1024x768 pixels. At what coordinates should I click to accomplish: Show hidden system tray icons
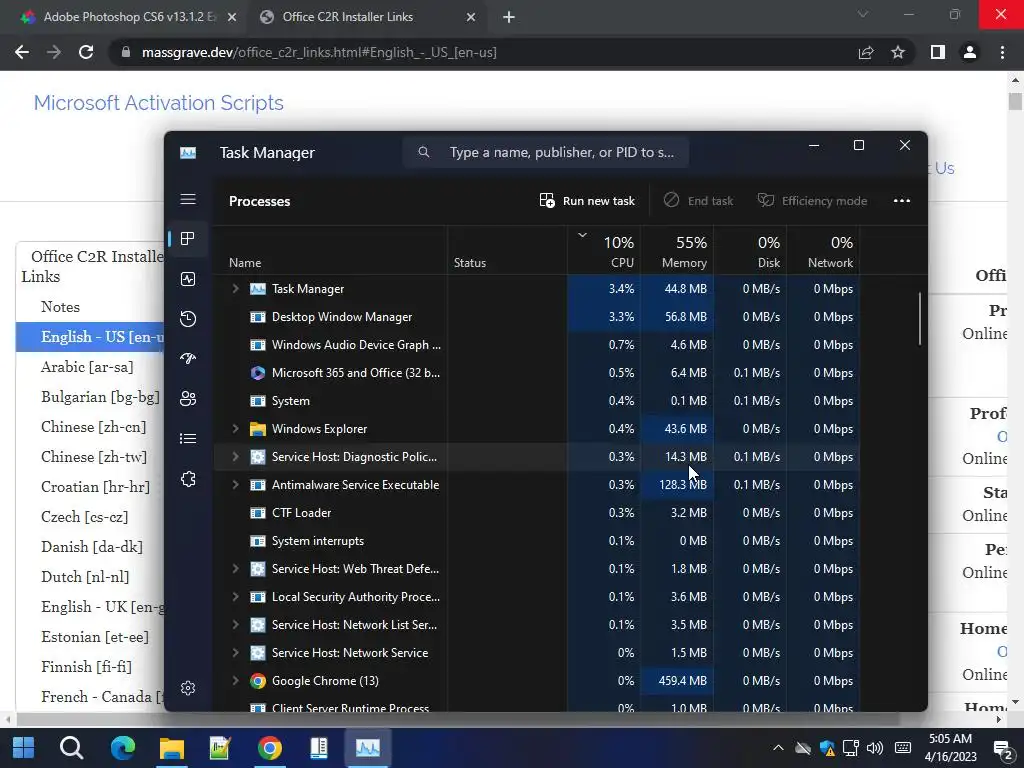(x=778, y=748)
